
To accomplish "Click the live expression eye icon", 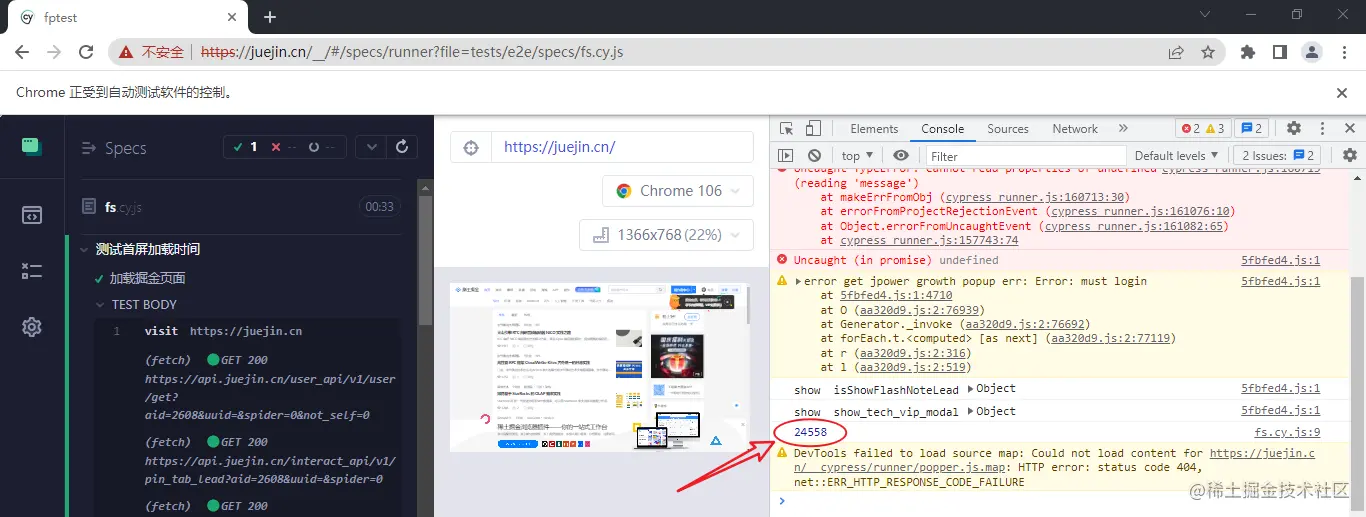I will click(x=901, y=155).
